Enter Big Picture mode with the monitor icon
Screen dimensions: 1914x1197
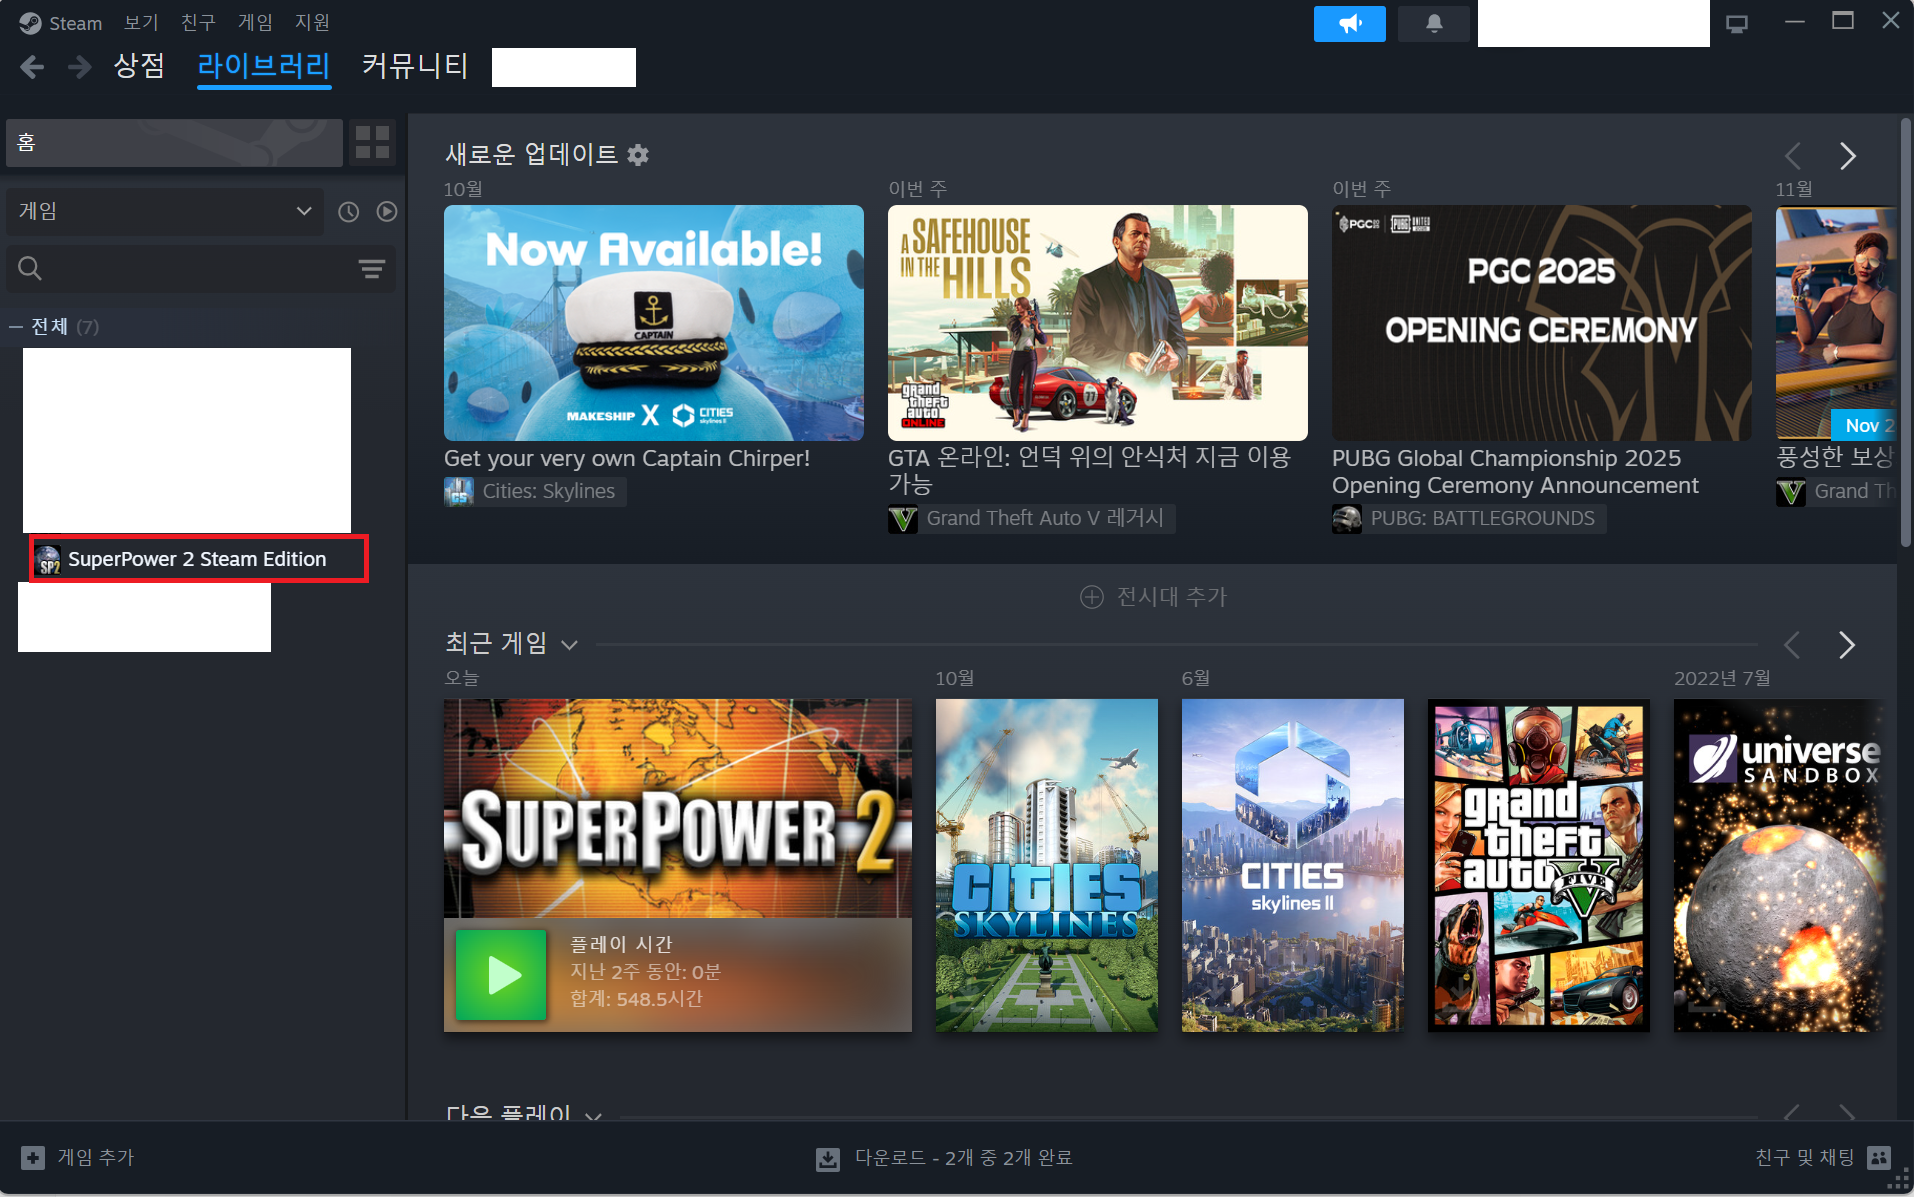1738,21
